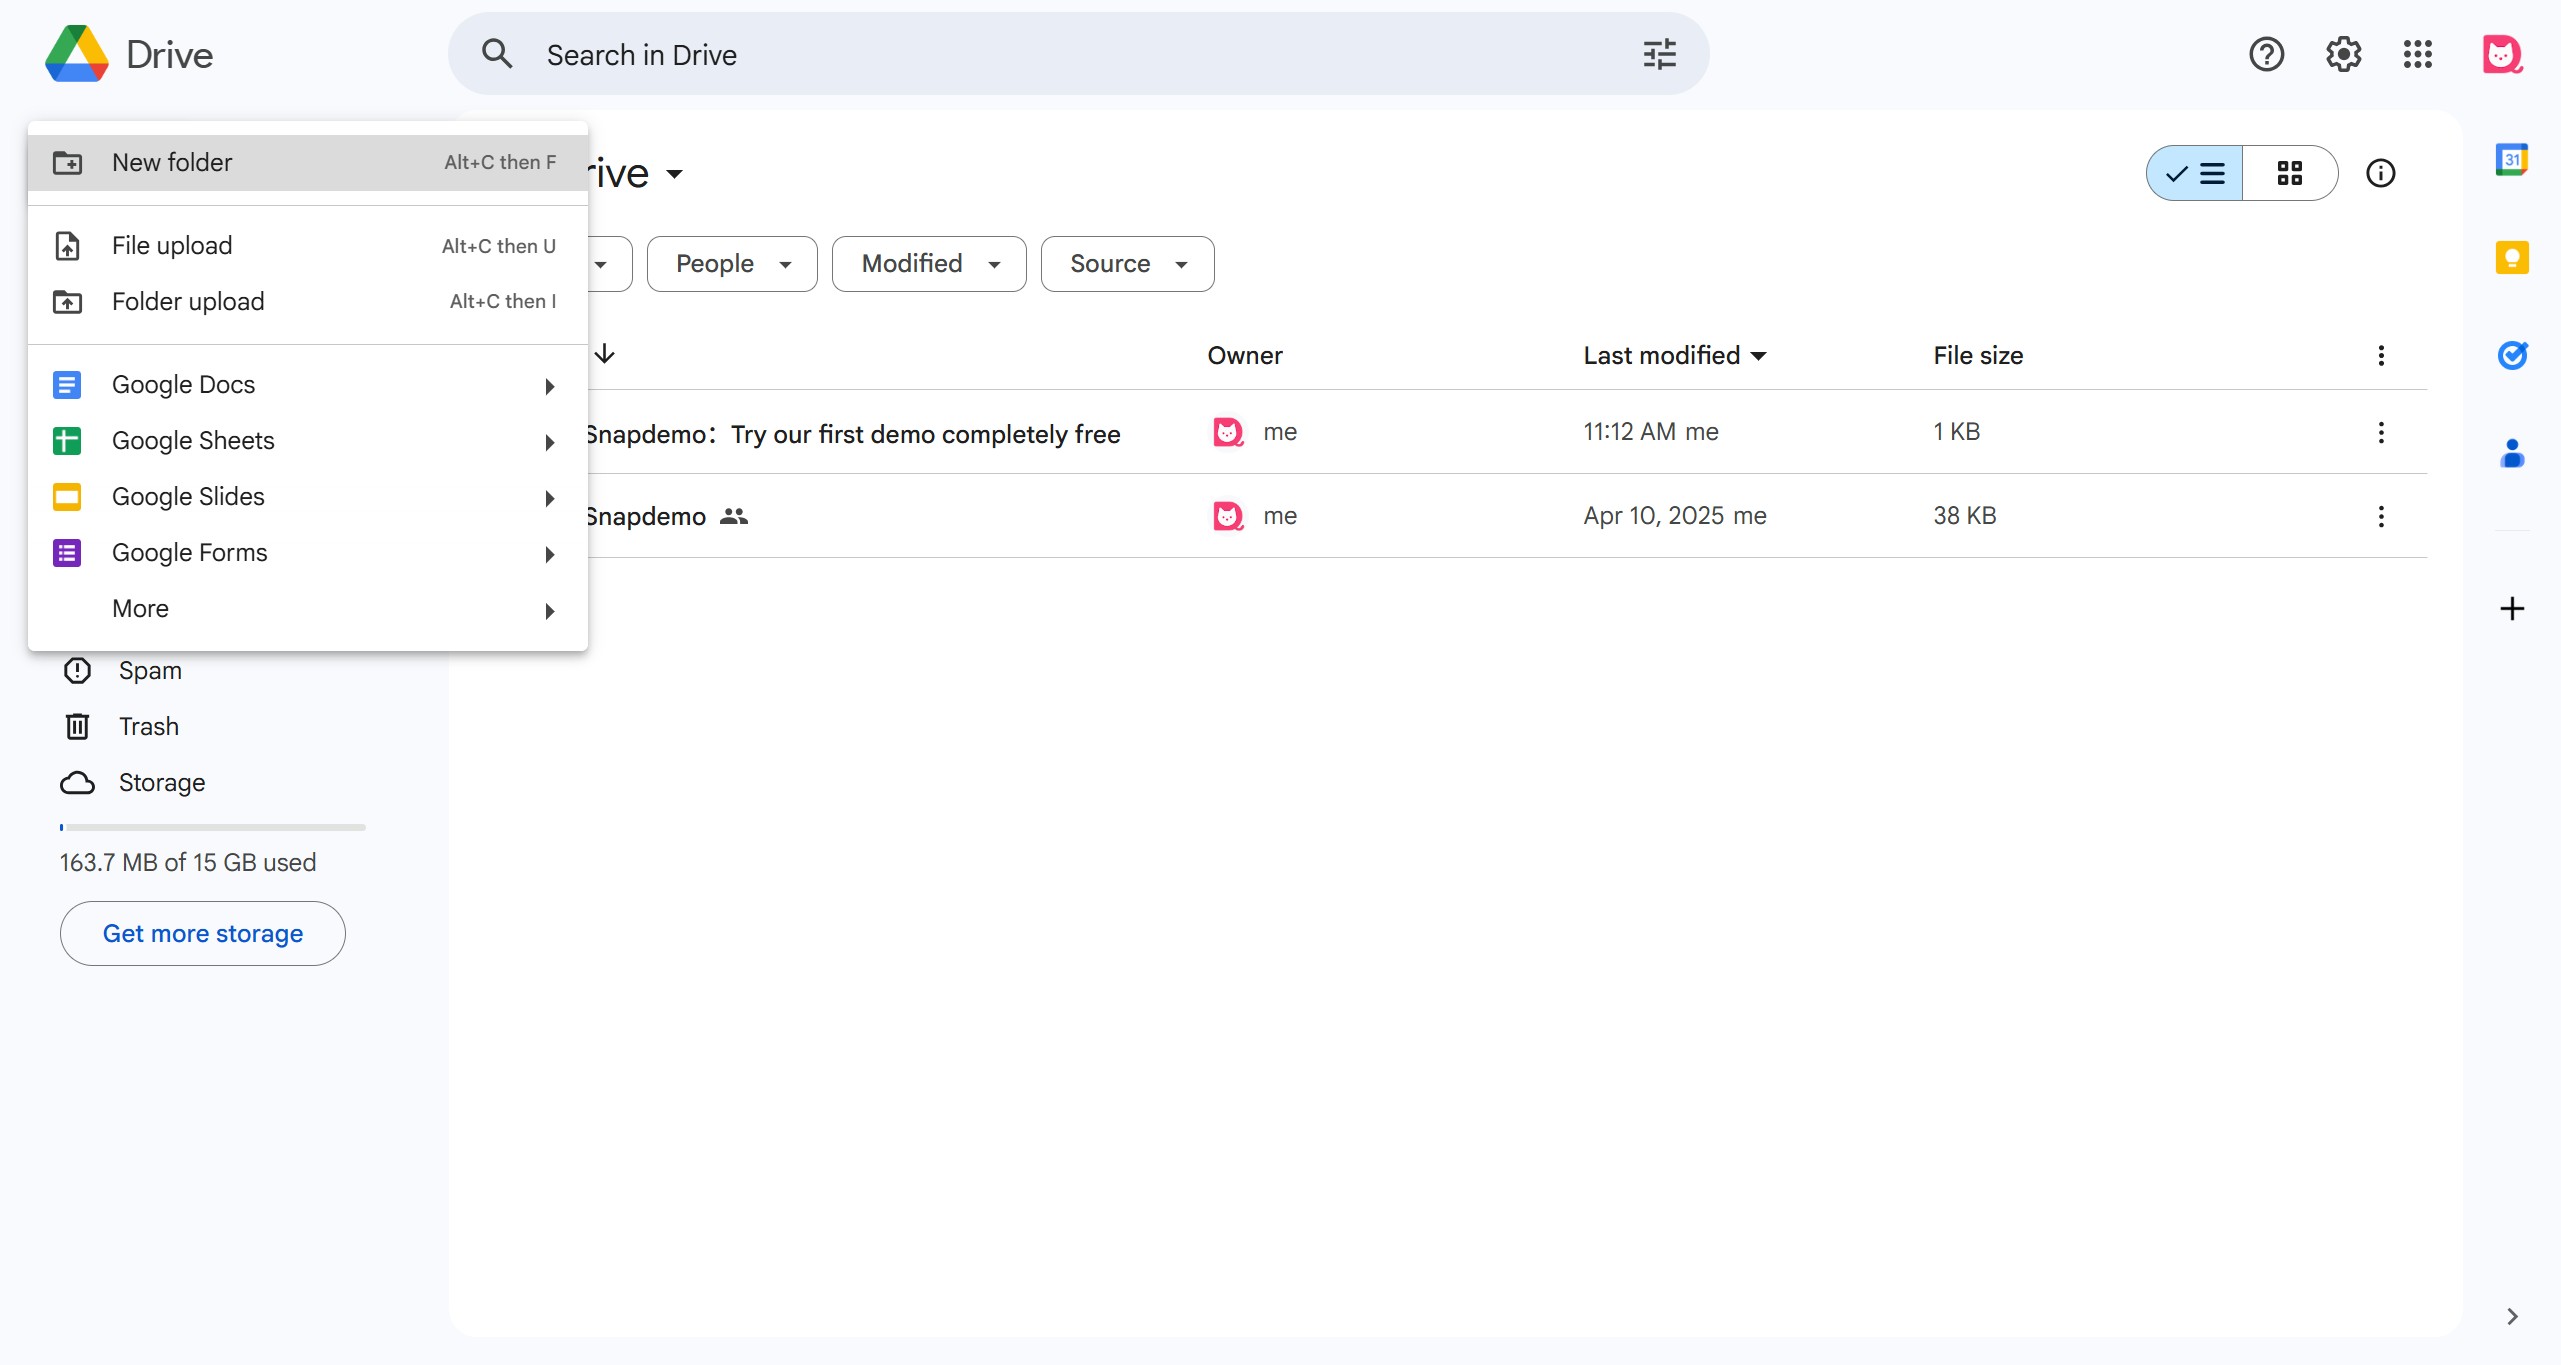Viewport: 2561px width, 1365px height.
Task: Click the Google Drive logo
Action: pos(77,54)
